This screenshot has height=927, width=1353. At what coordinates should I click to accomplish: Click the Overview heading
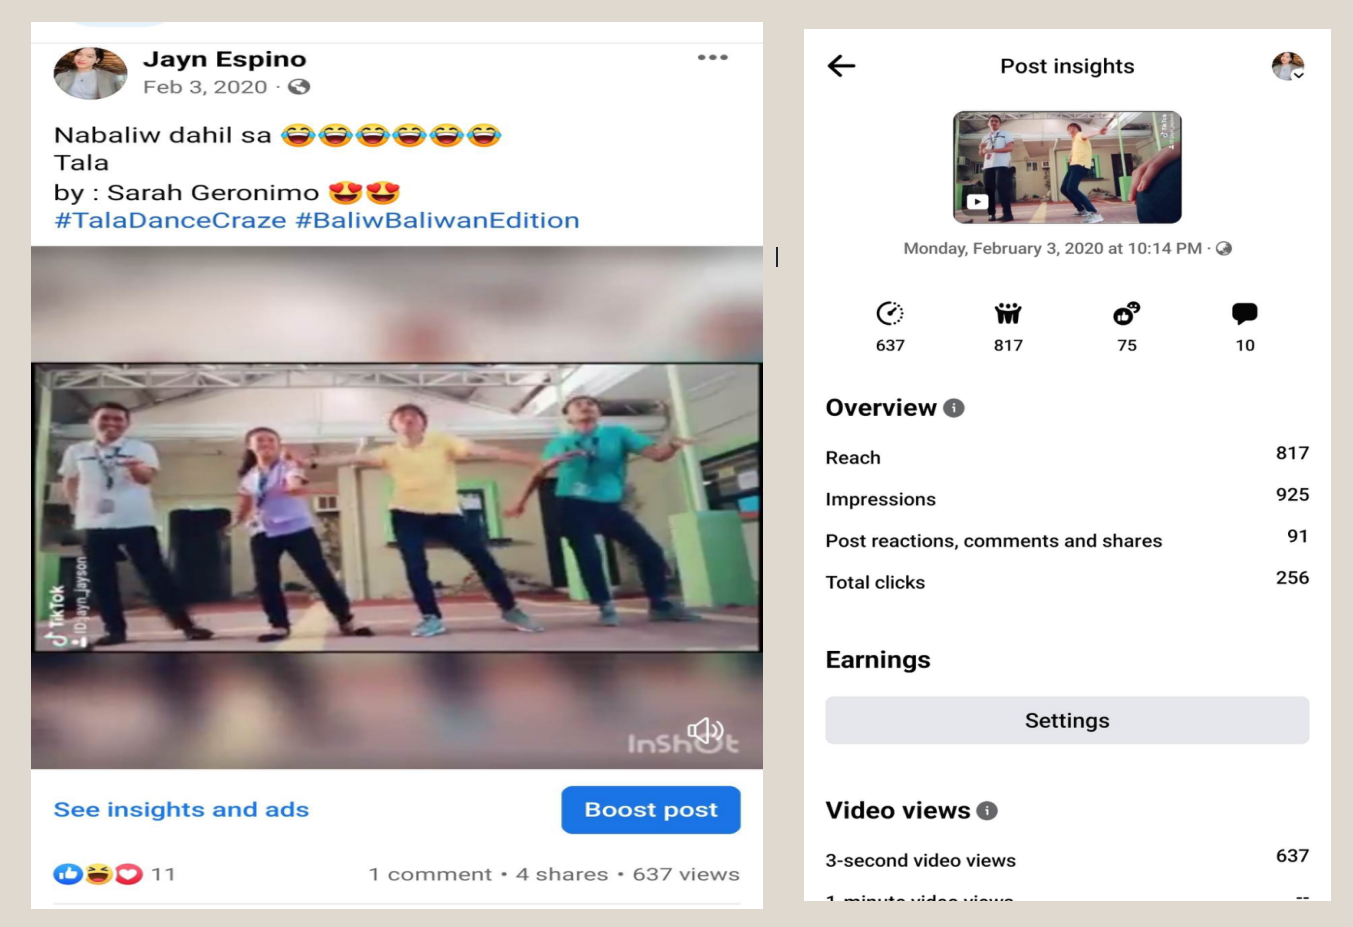pyautogui.click(x=881, y=408)
